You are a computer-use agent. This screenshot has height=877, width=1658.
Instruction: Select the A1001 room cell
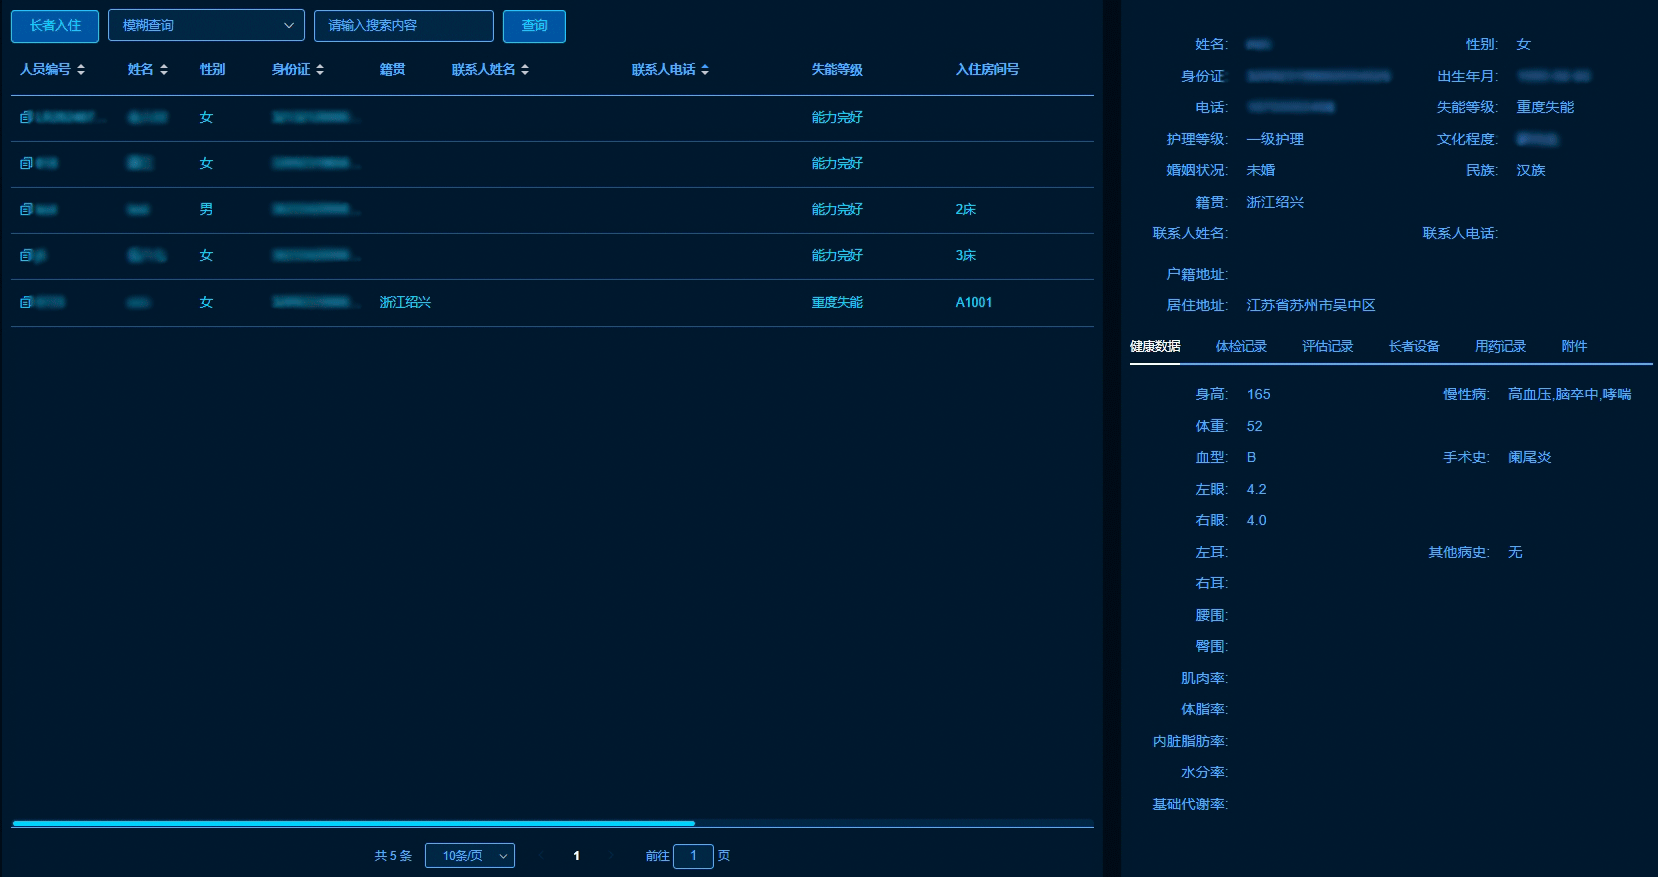(974, 302)
